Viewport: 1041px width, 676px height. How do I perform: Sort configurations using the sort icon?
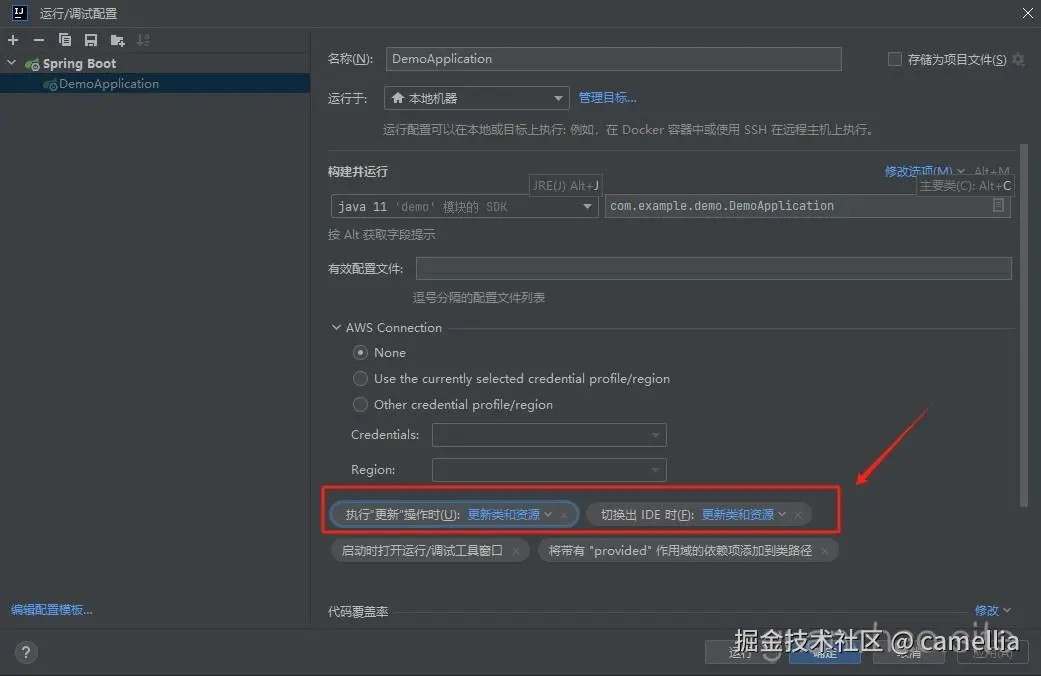[143, 41]
